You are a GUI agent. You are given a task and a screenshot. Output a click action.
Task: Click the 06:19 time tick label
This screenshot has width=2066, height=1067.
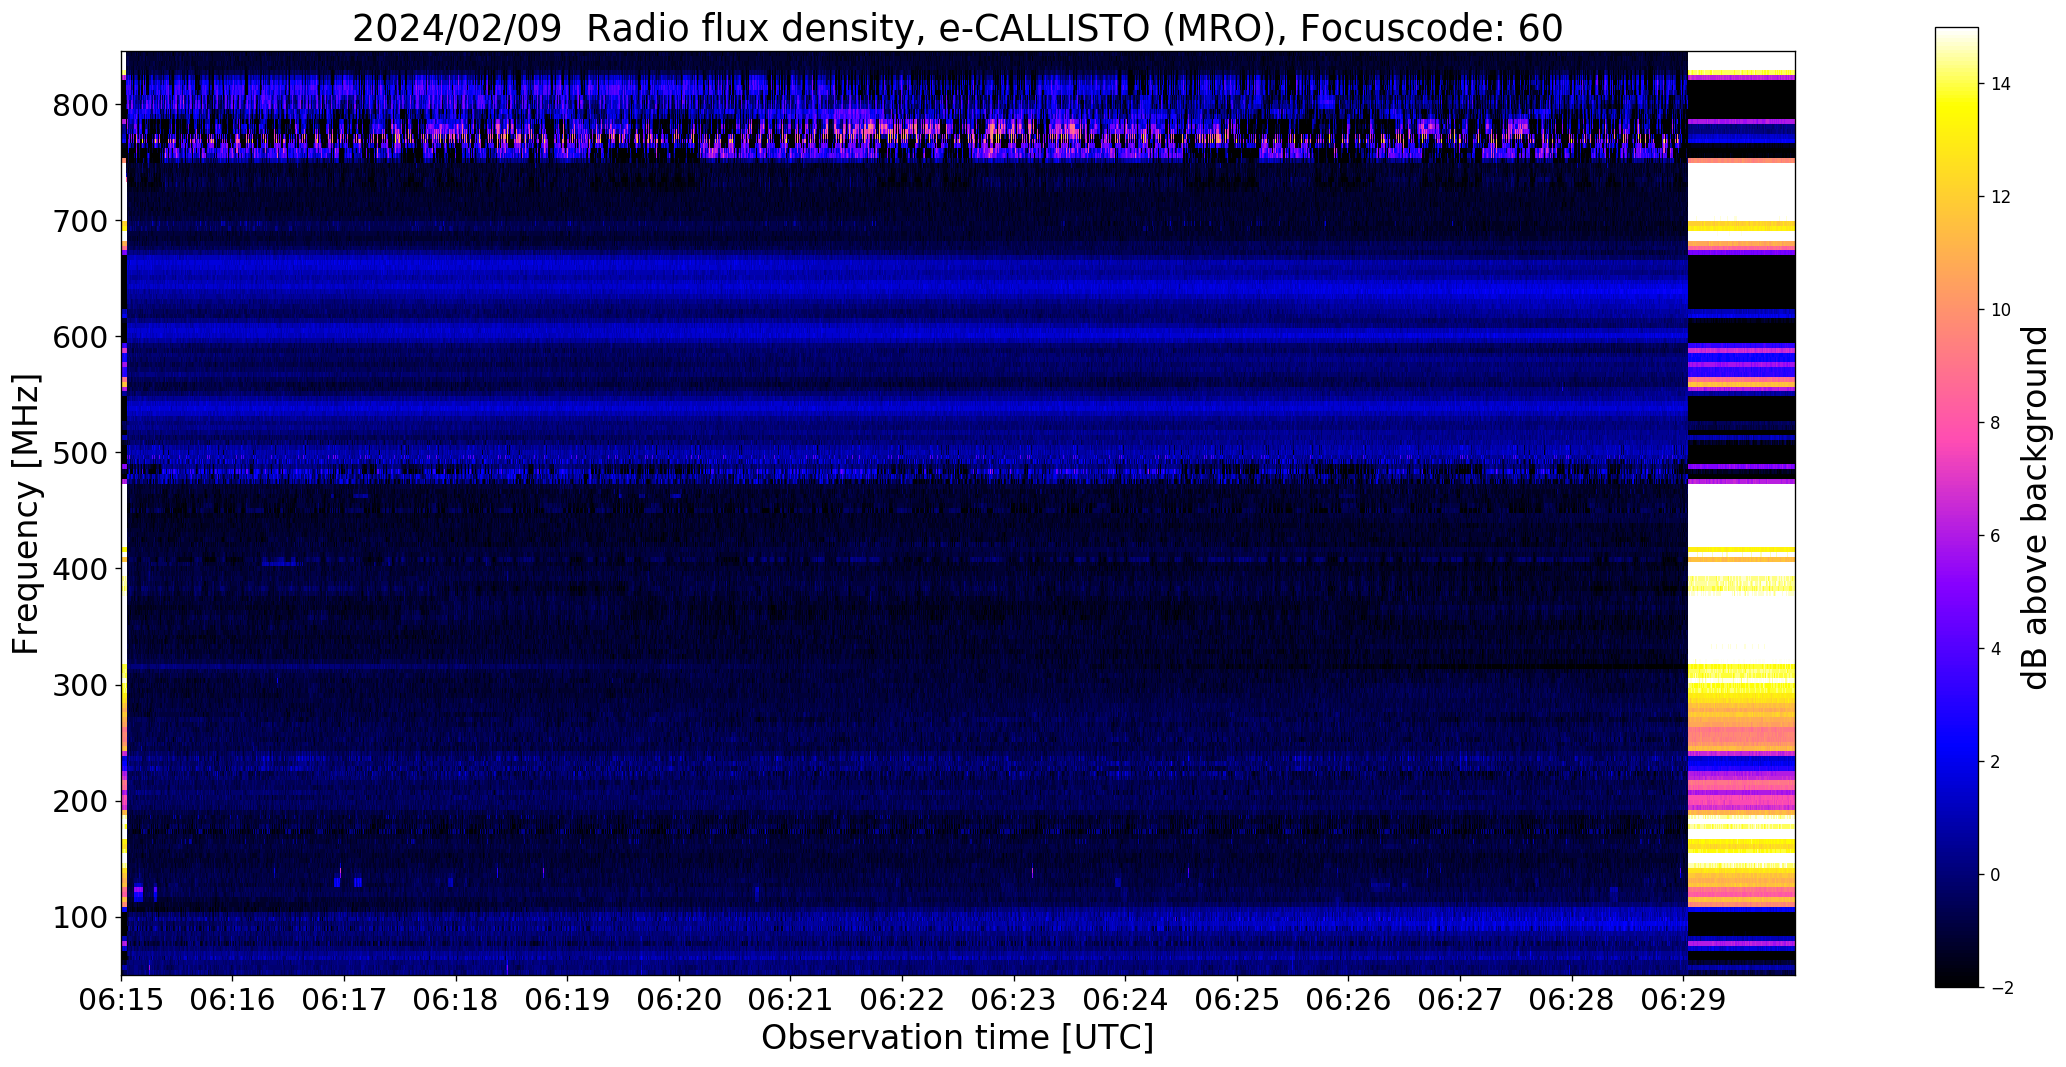click(x=567, y=1001)
